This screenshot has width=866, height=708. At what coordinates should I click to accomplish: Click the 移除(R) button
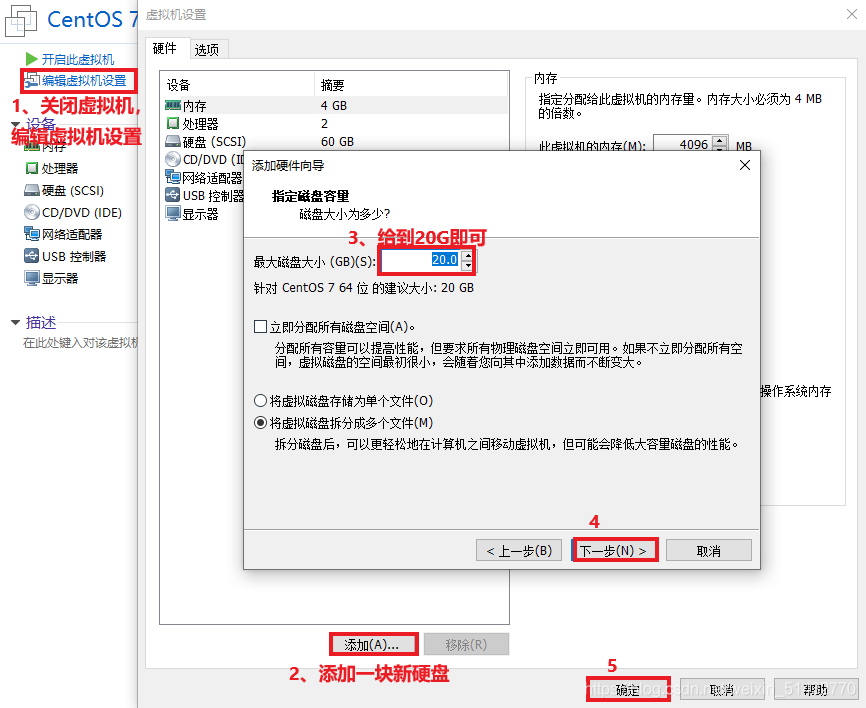pos(466,644)
